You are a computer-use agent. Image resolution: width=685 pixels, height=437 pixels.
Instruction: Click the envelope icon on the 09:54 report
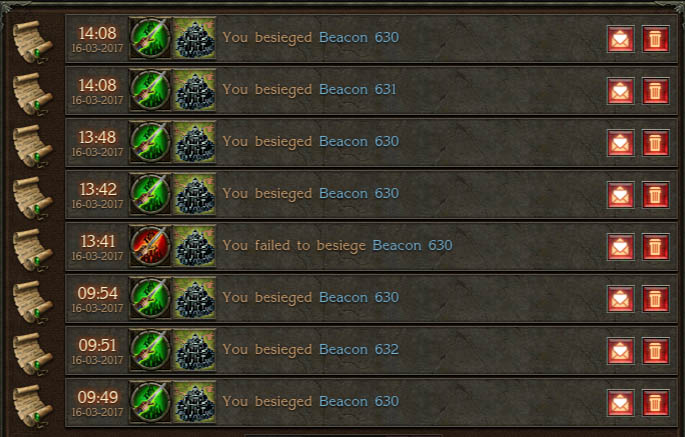(x=620, y=299)
